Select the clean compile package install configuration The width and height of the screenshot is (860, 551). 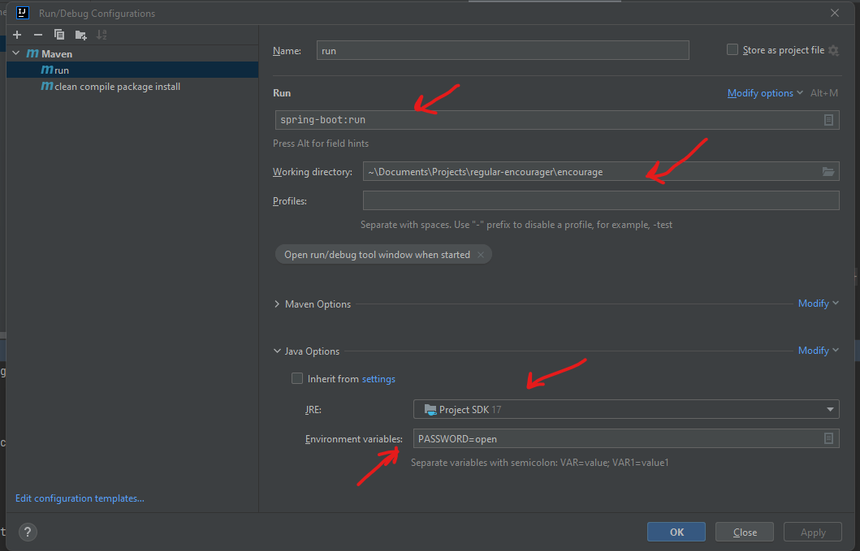[x=116, y=87]
